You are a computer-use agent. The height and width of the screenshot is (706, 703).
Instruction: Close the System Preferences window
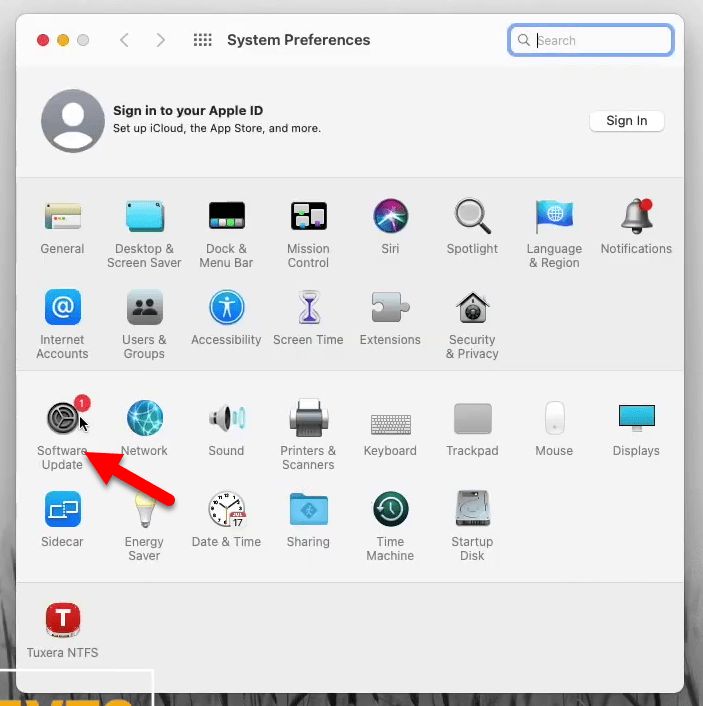43,40
